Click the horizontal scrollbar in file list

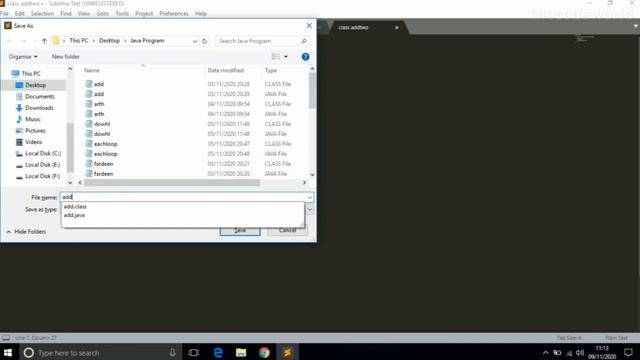click(172, 183)
